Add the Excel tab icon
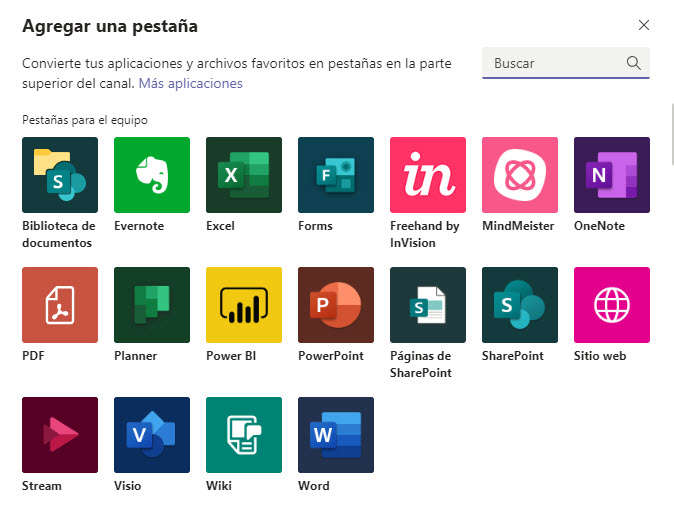Image resolution: width=674 pixels, height=519 pixels. pos(244,175)
